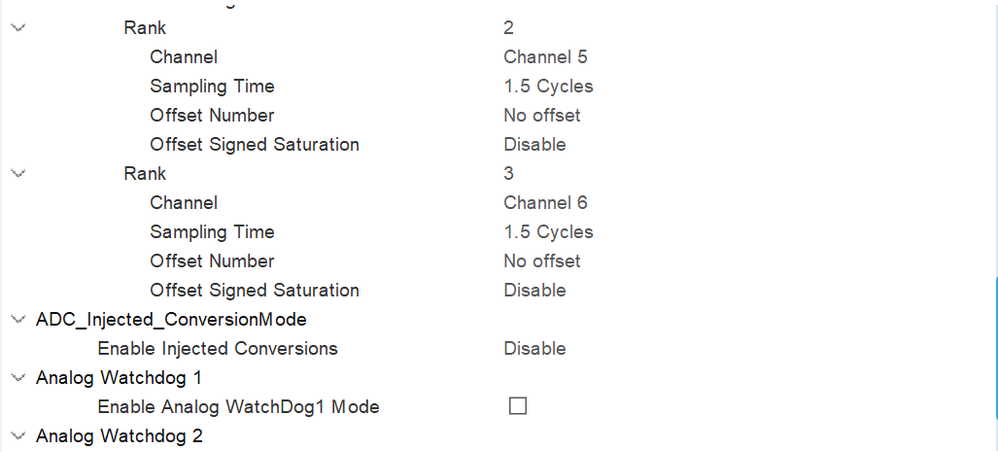
Task: Click the Rank value 2 field
Action: 509,28
